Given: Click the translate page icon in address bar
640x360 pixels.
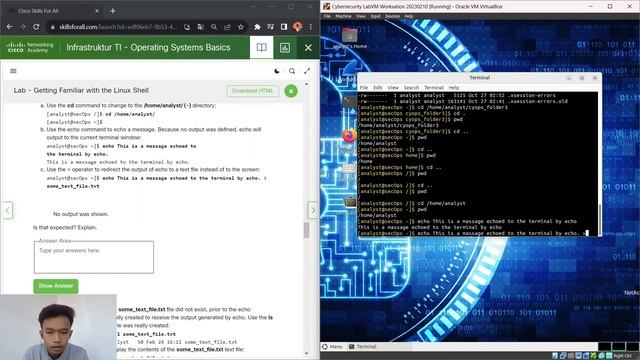Looking at the screenshot, I should coord(200,27).
